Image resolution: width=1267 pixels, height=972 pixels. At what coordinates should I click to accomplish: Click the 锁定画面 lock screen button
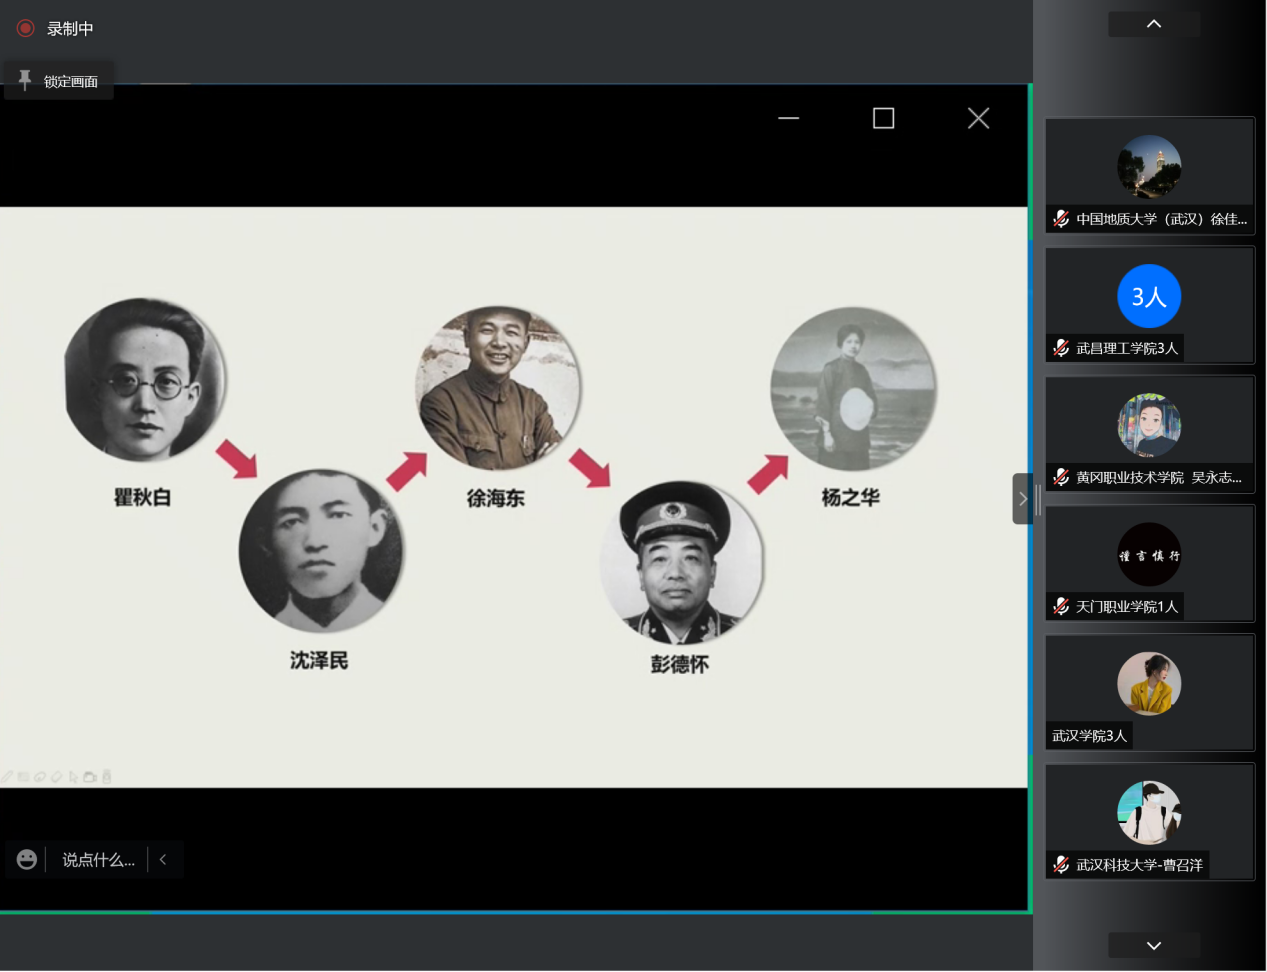pyautogui.click(x=59, y=81)
